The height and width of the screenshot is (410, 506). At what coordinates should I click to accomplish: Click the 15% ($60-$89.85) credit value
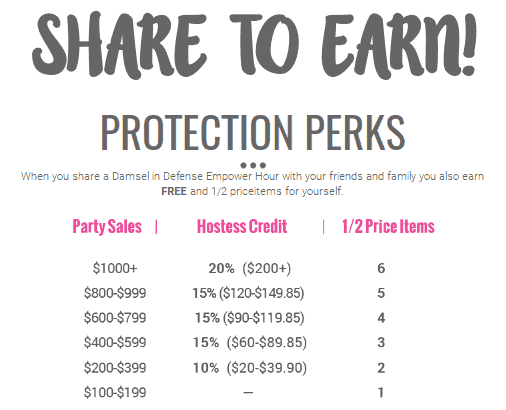pyautogui.click(x=250, y=343)
